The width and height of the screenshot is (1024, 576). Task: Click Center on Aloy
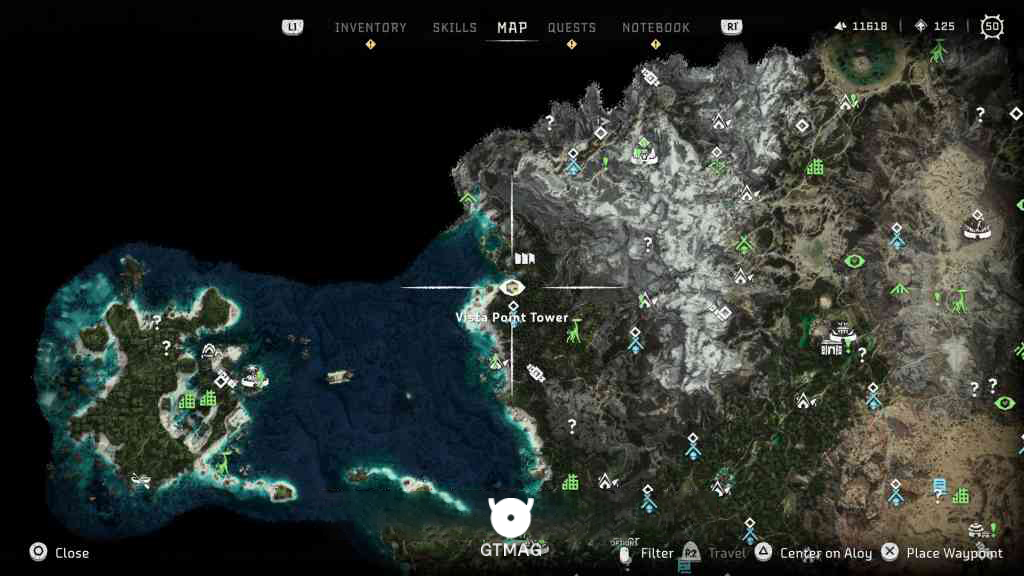pyautogui.click(x=826, y=553)
